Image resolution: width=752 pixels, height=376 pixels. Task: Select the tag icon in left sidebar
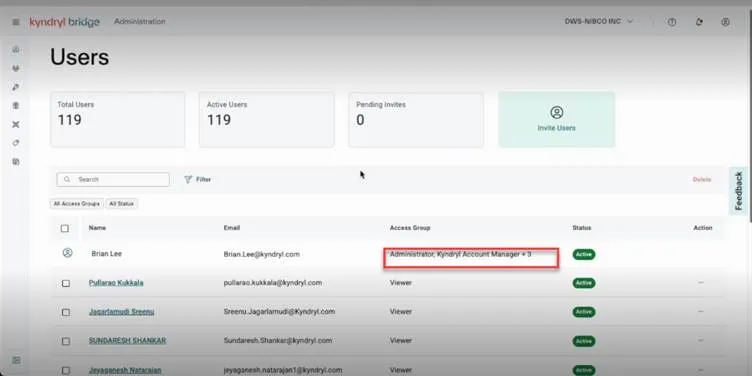click(16, 143)
